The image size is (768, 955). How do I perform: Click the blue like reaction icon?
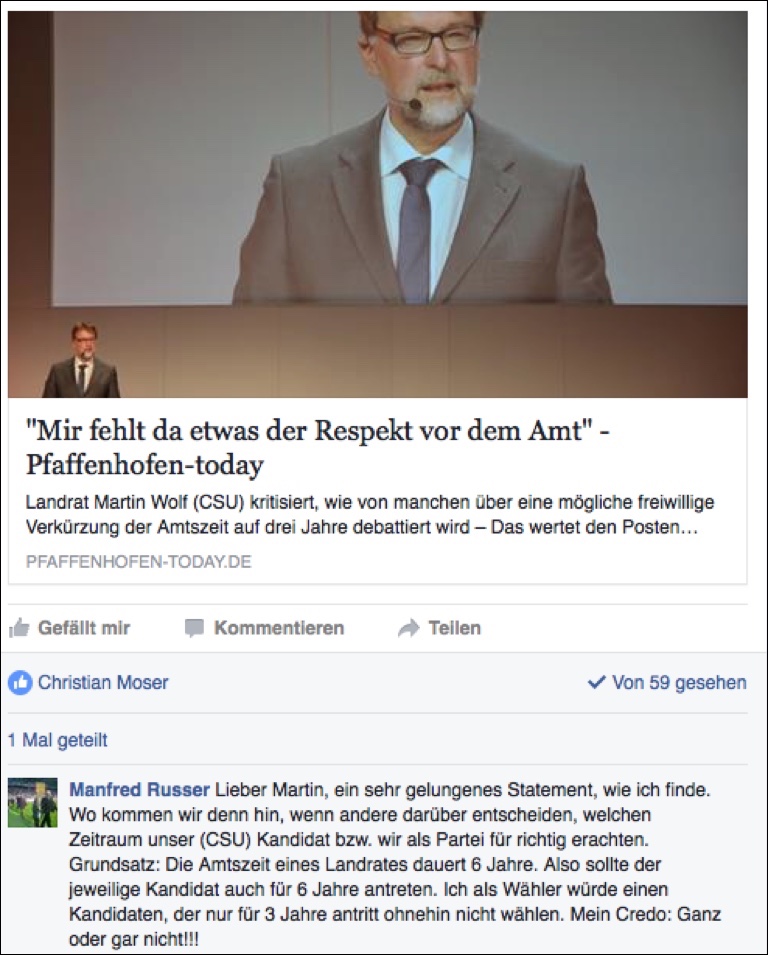coord(20,683)
